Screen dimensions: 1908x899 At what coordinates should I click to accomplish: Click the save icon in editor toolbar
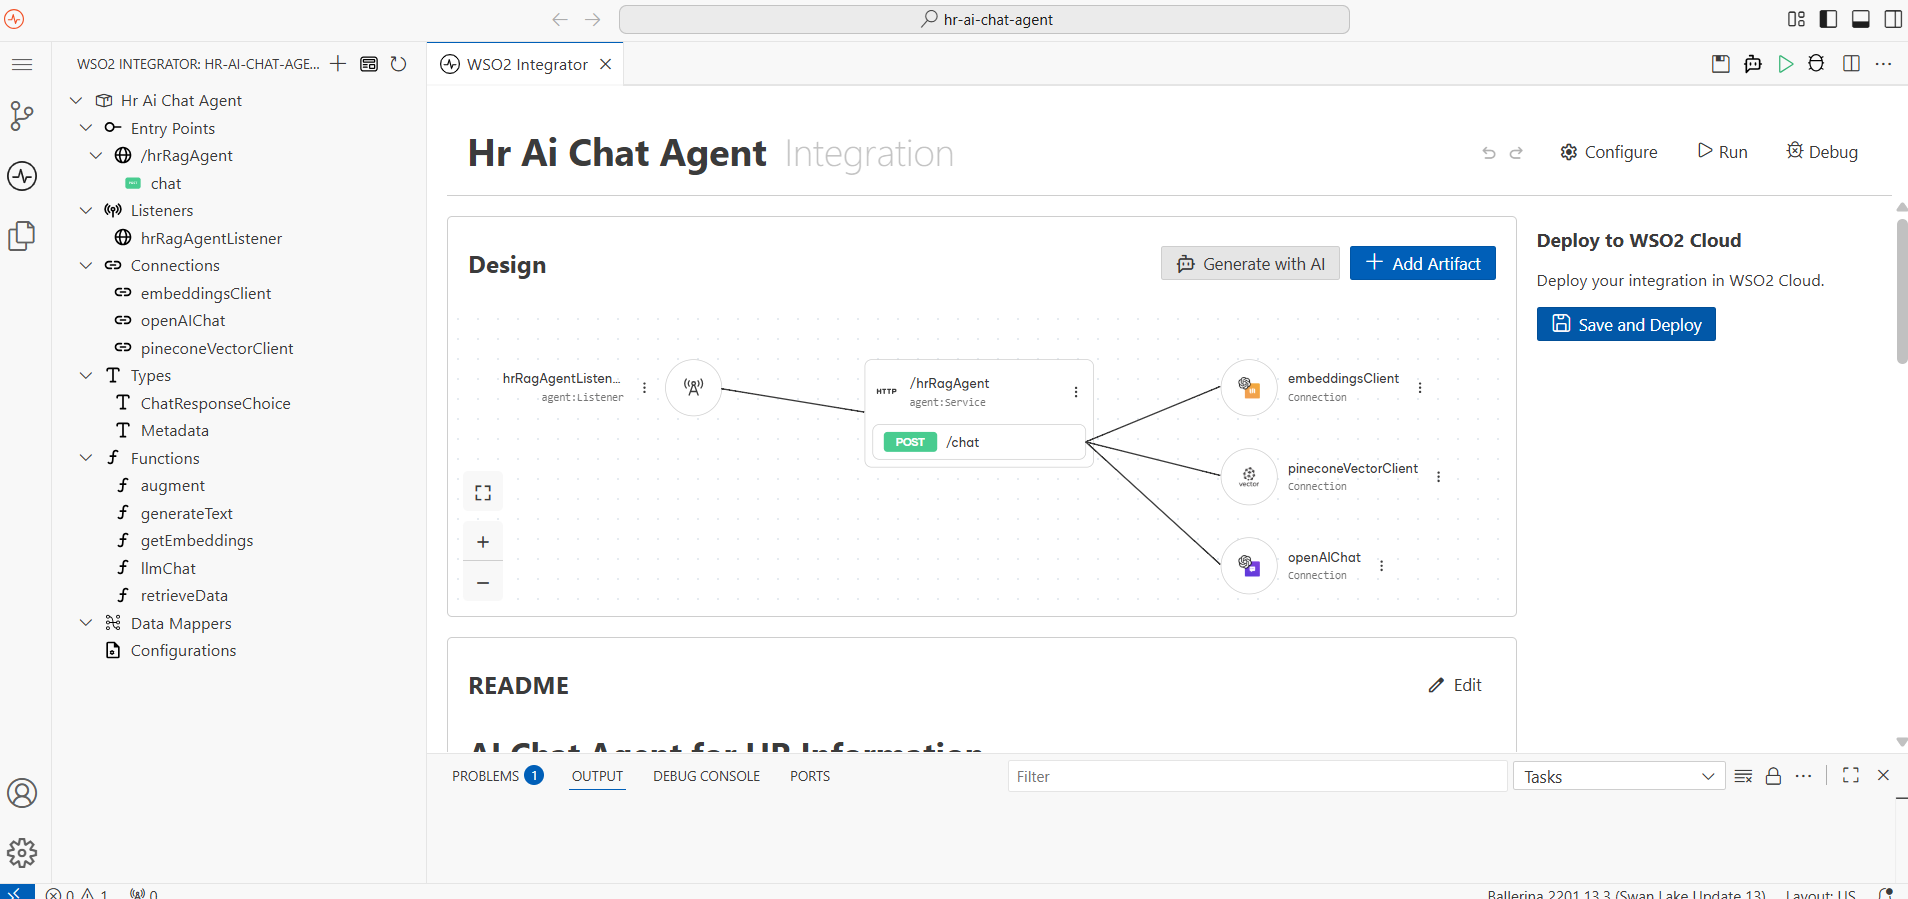point(1721,64)
